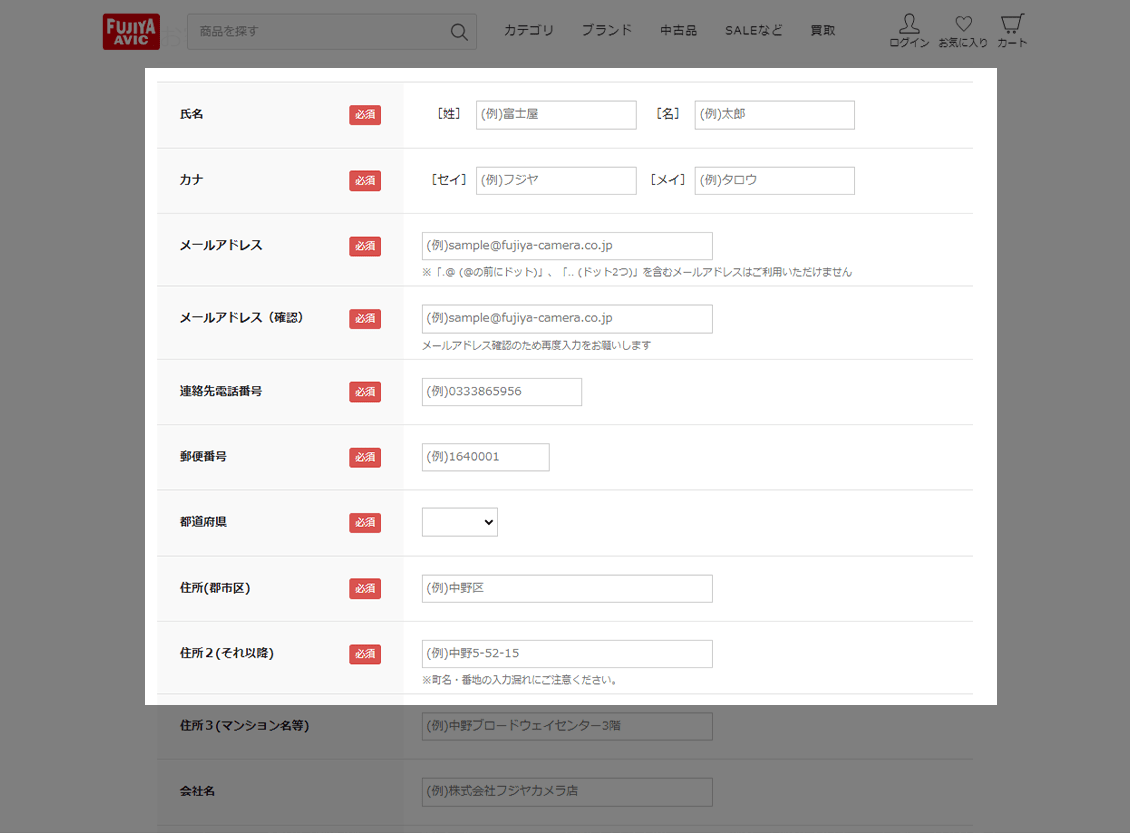Click the search magnifier icon

459,32
